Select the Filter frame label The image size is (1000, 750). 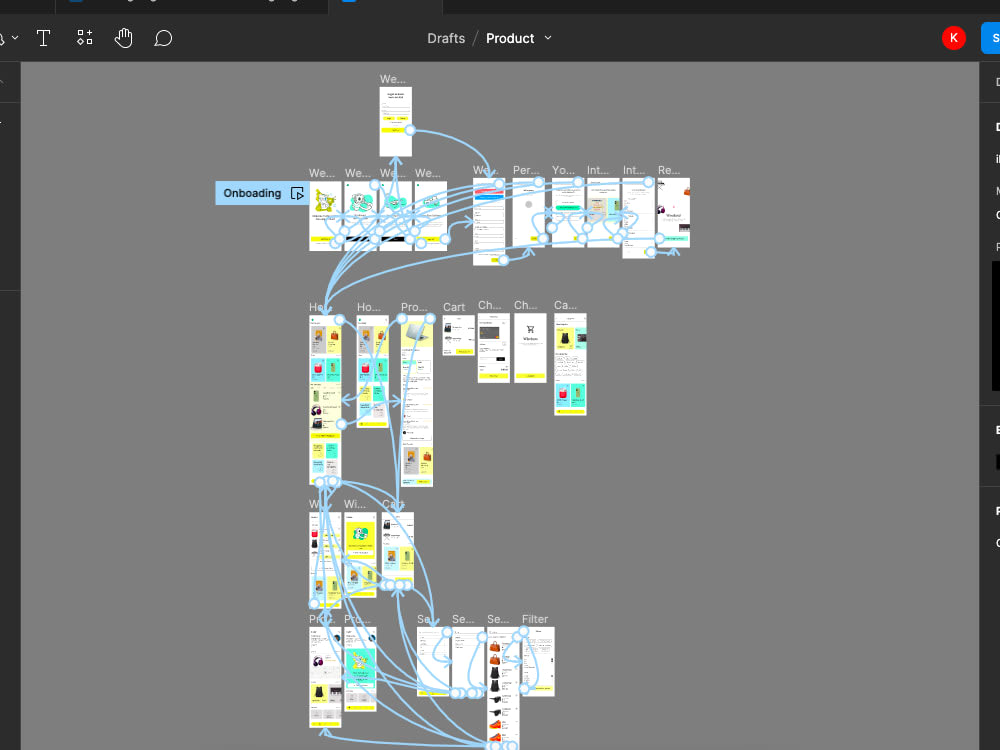tap(534, 619)
